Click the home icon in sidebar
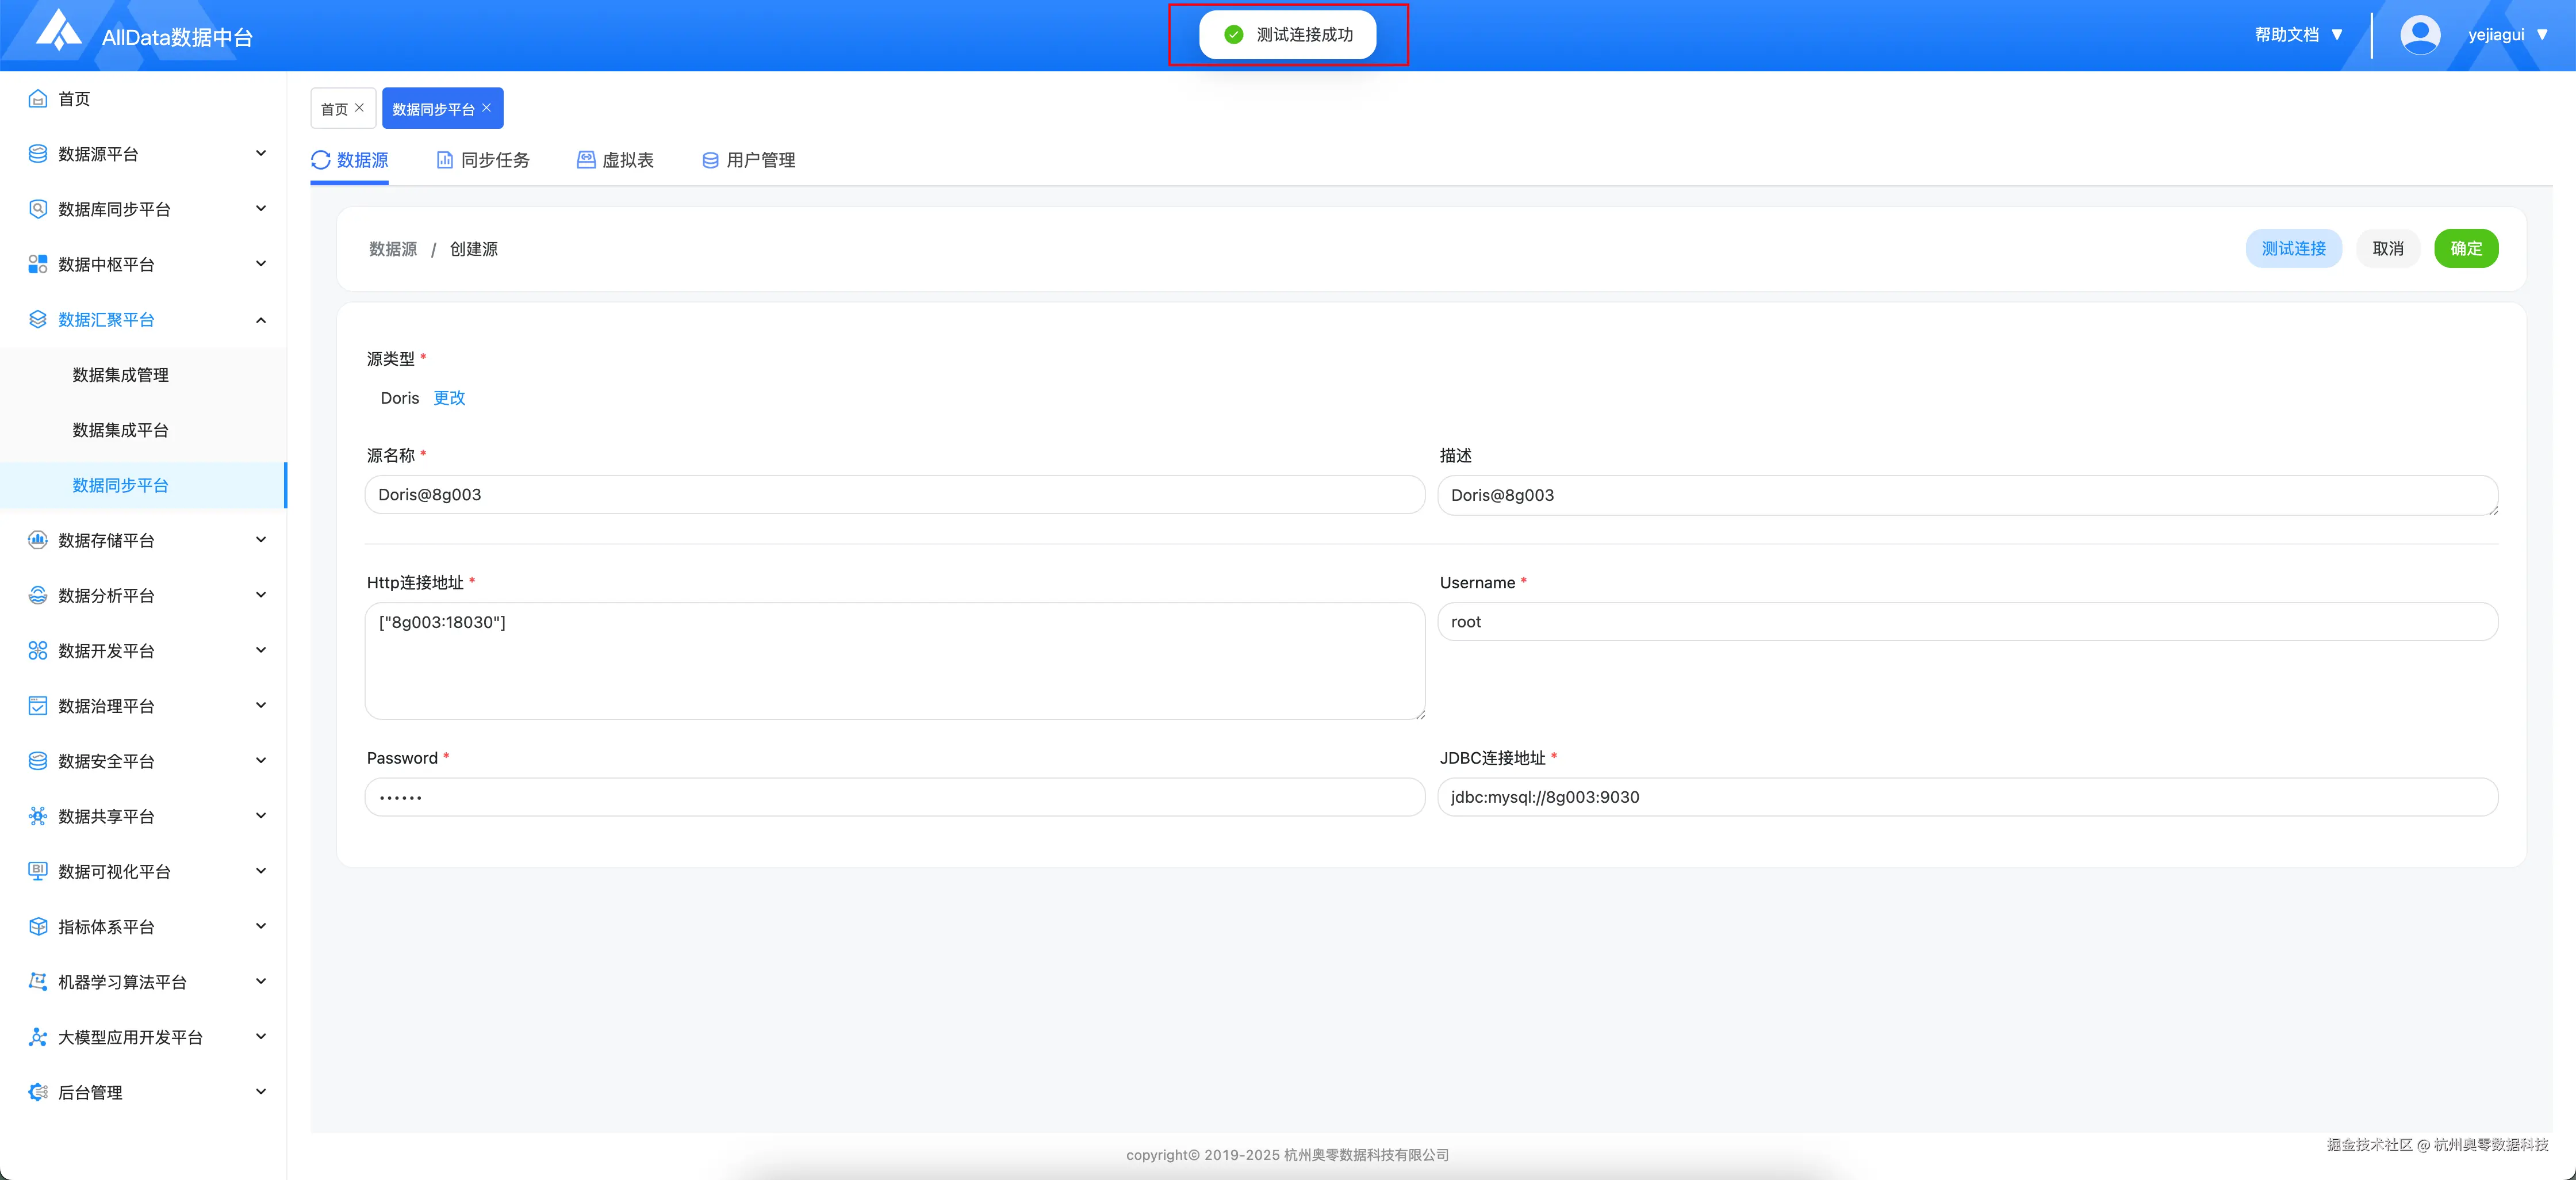 point(38,98)
